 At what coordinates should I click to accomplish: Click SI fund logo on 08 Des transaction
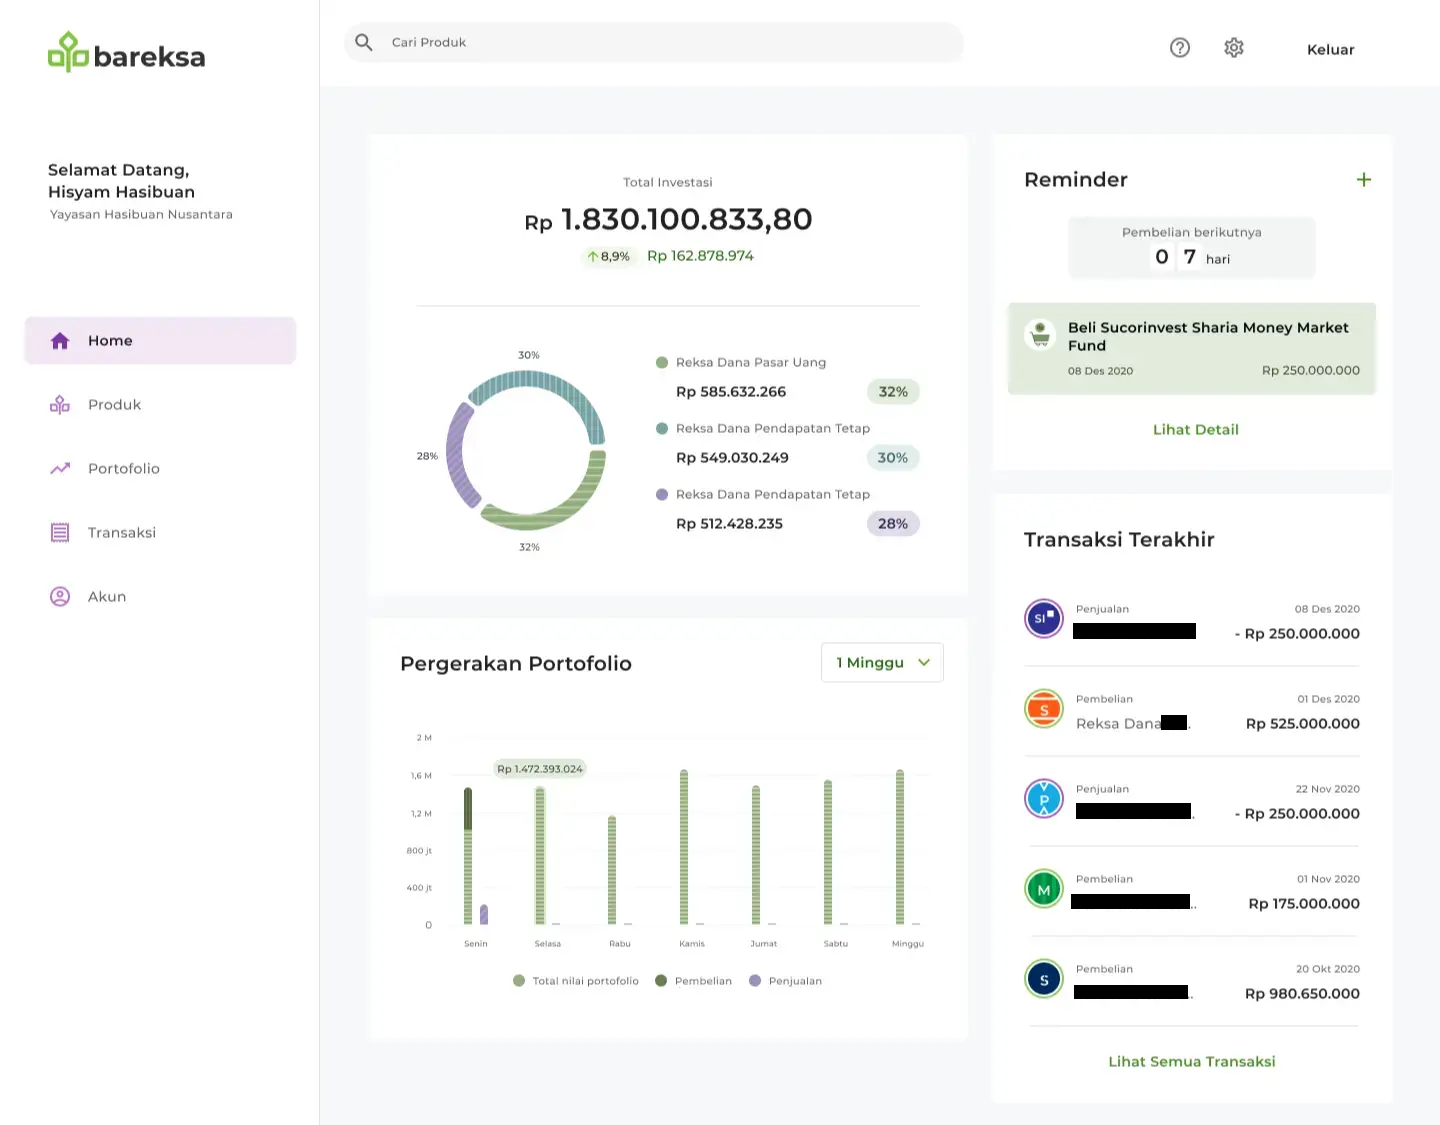tap(1044, 618)
